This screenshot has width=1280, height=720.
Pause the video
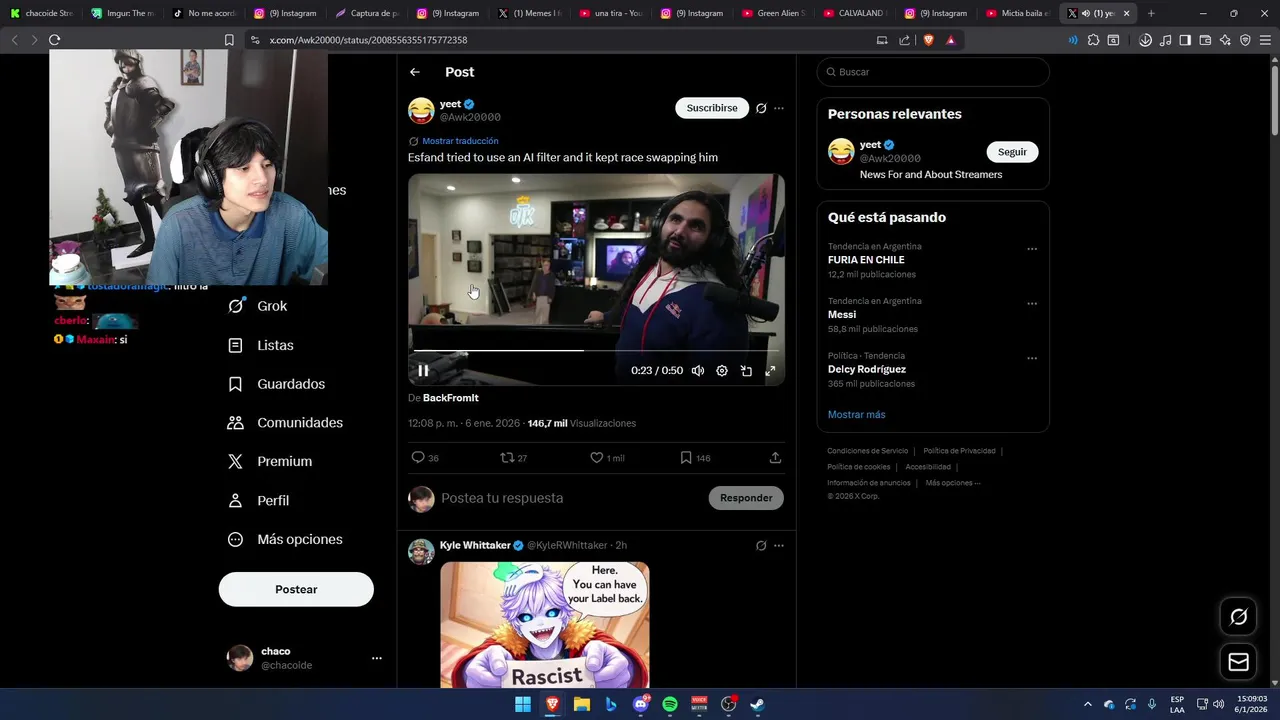[423, 370]
